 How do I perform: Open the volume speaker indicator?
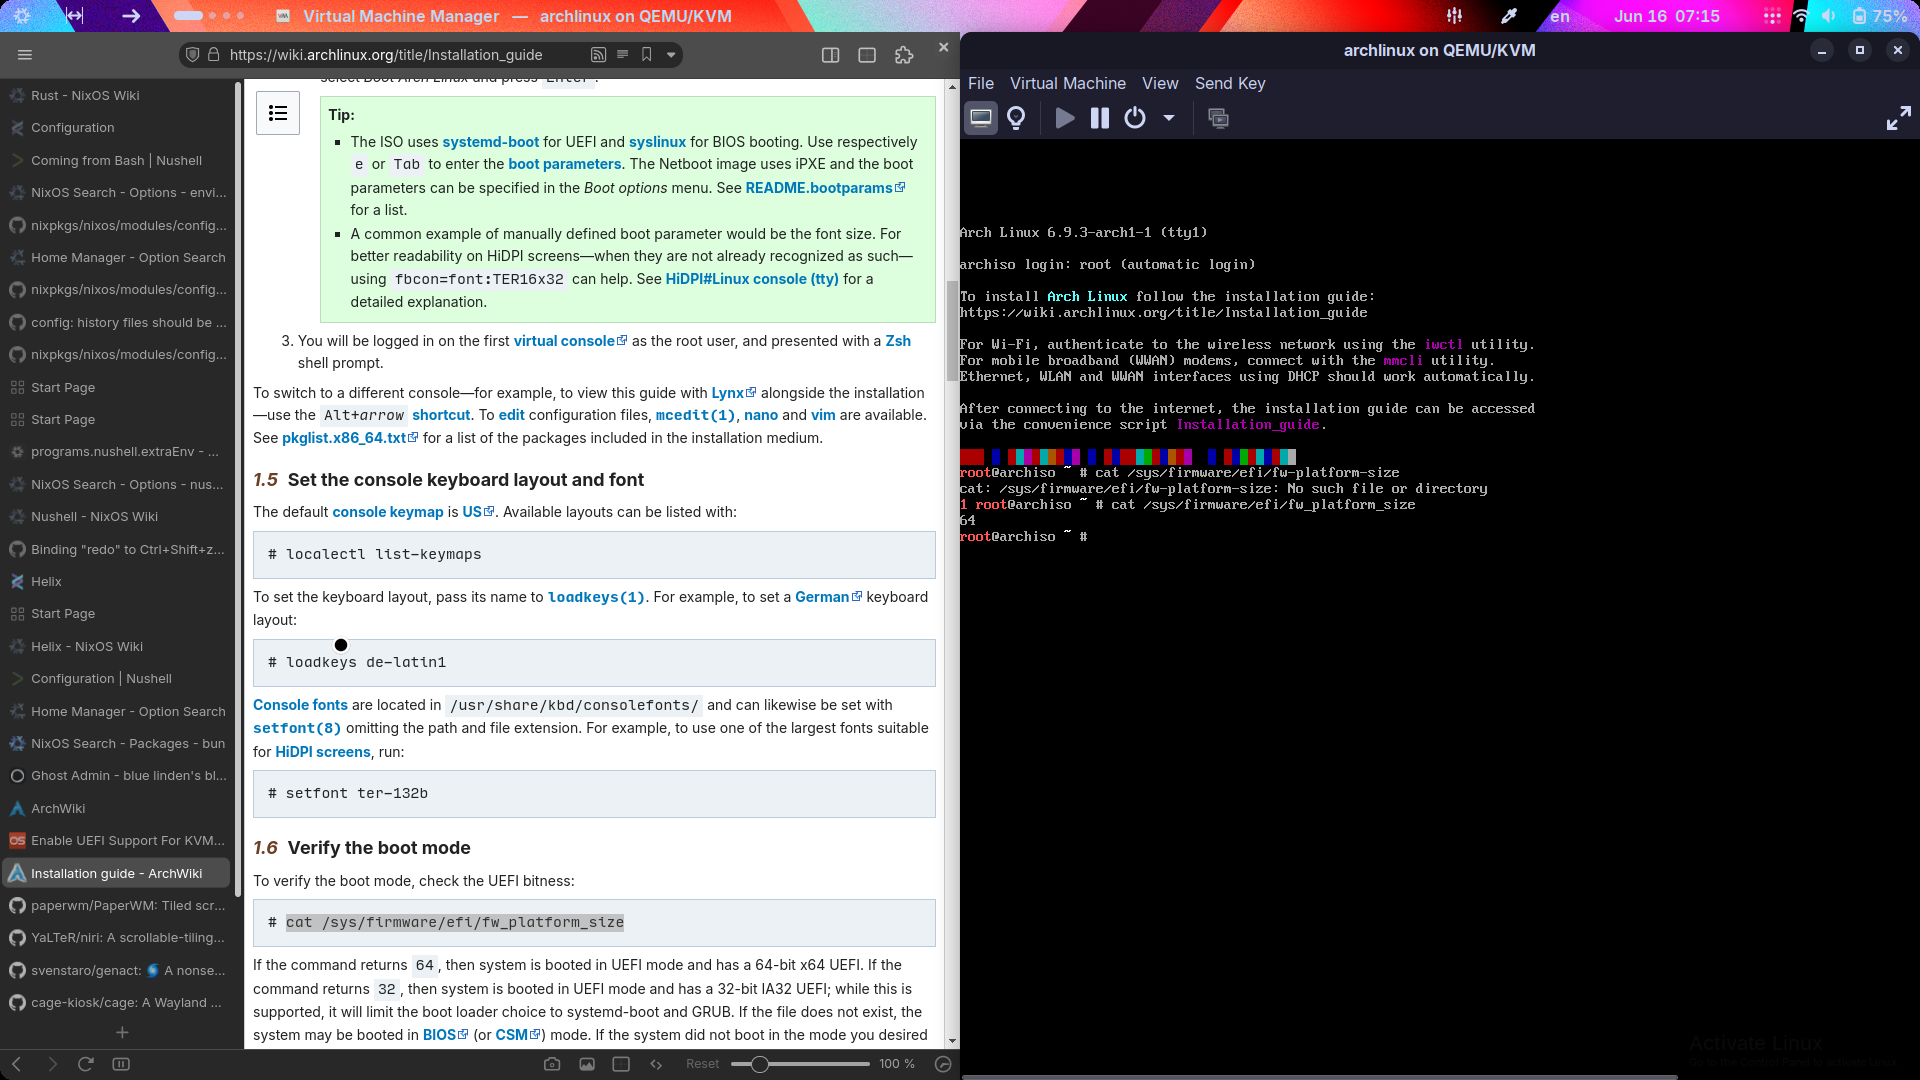[1828, 16]
